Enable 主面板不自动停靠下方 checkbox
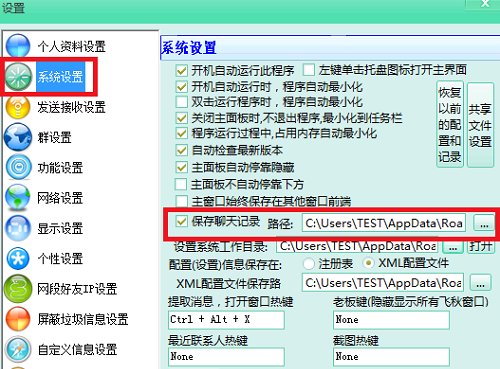 tap(181, 184)
